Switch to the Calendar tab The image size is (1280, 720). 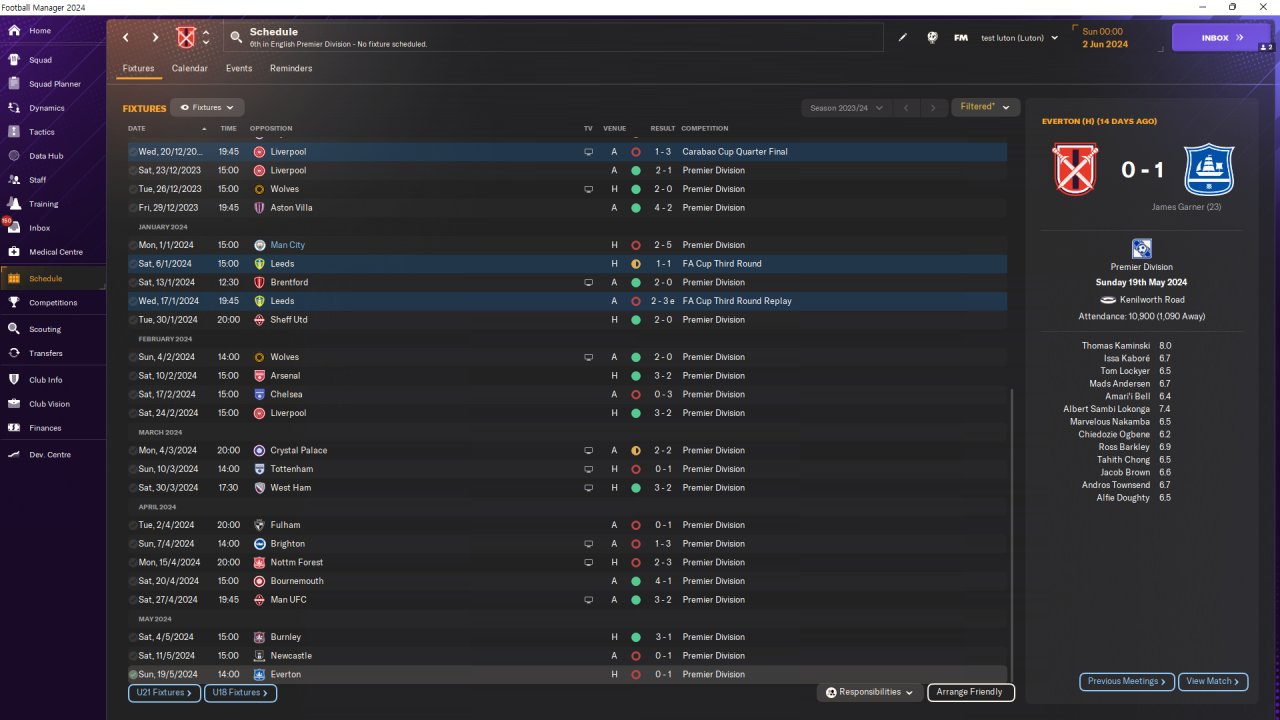pos(190,68)
